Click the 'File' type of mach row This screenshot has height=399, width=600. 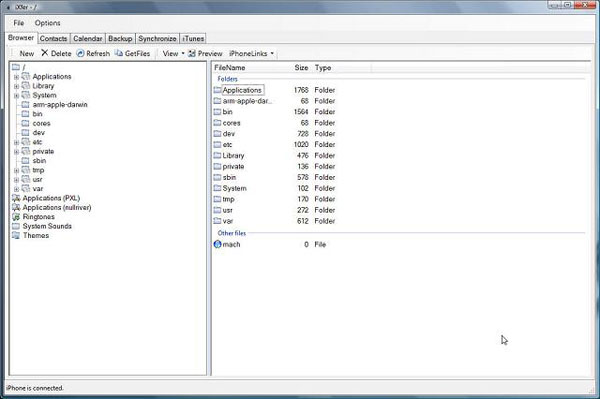tap(320, 244)
